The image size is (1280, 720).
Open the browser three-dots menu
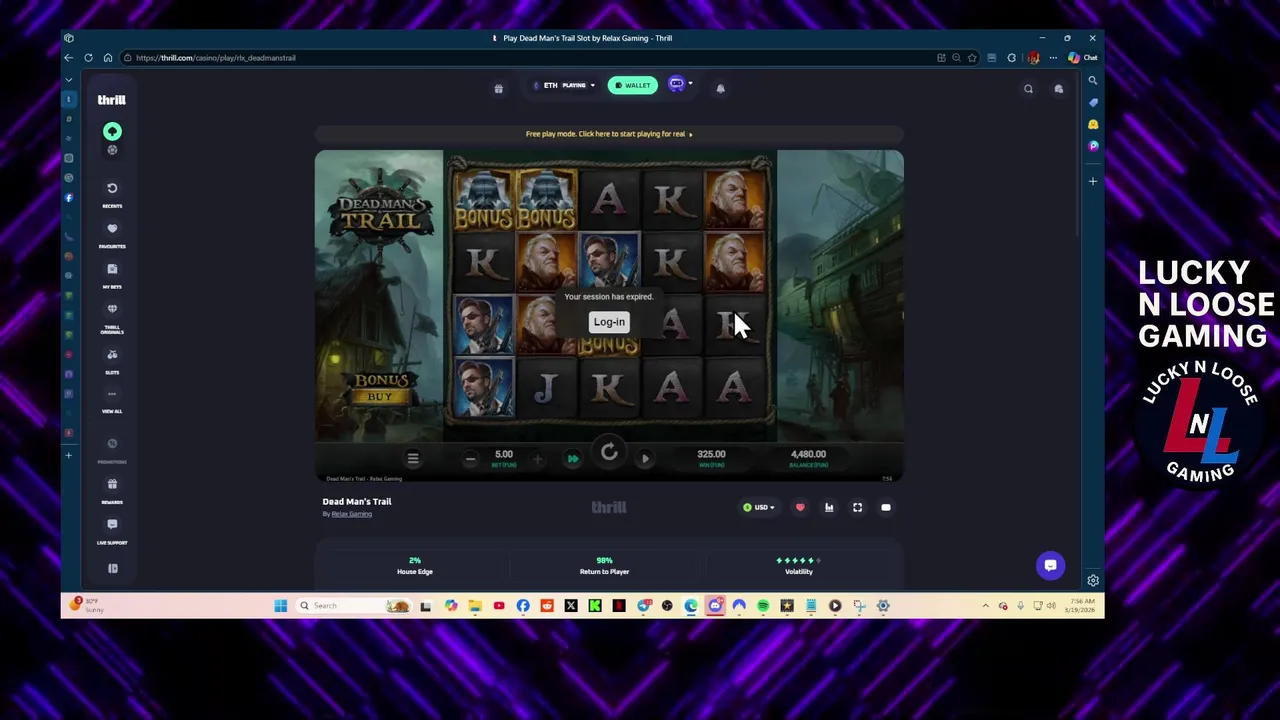click(1052, 58)
